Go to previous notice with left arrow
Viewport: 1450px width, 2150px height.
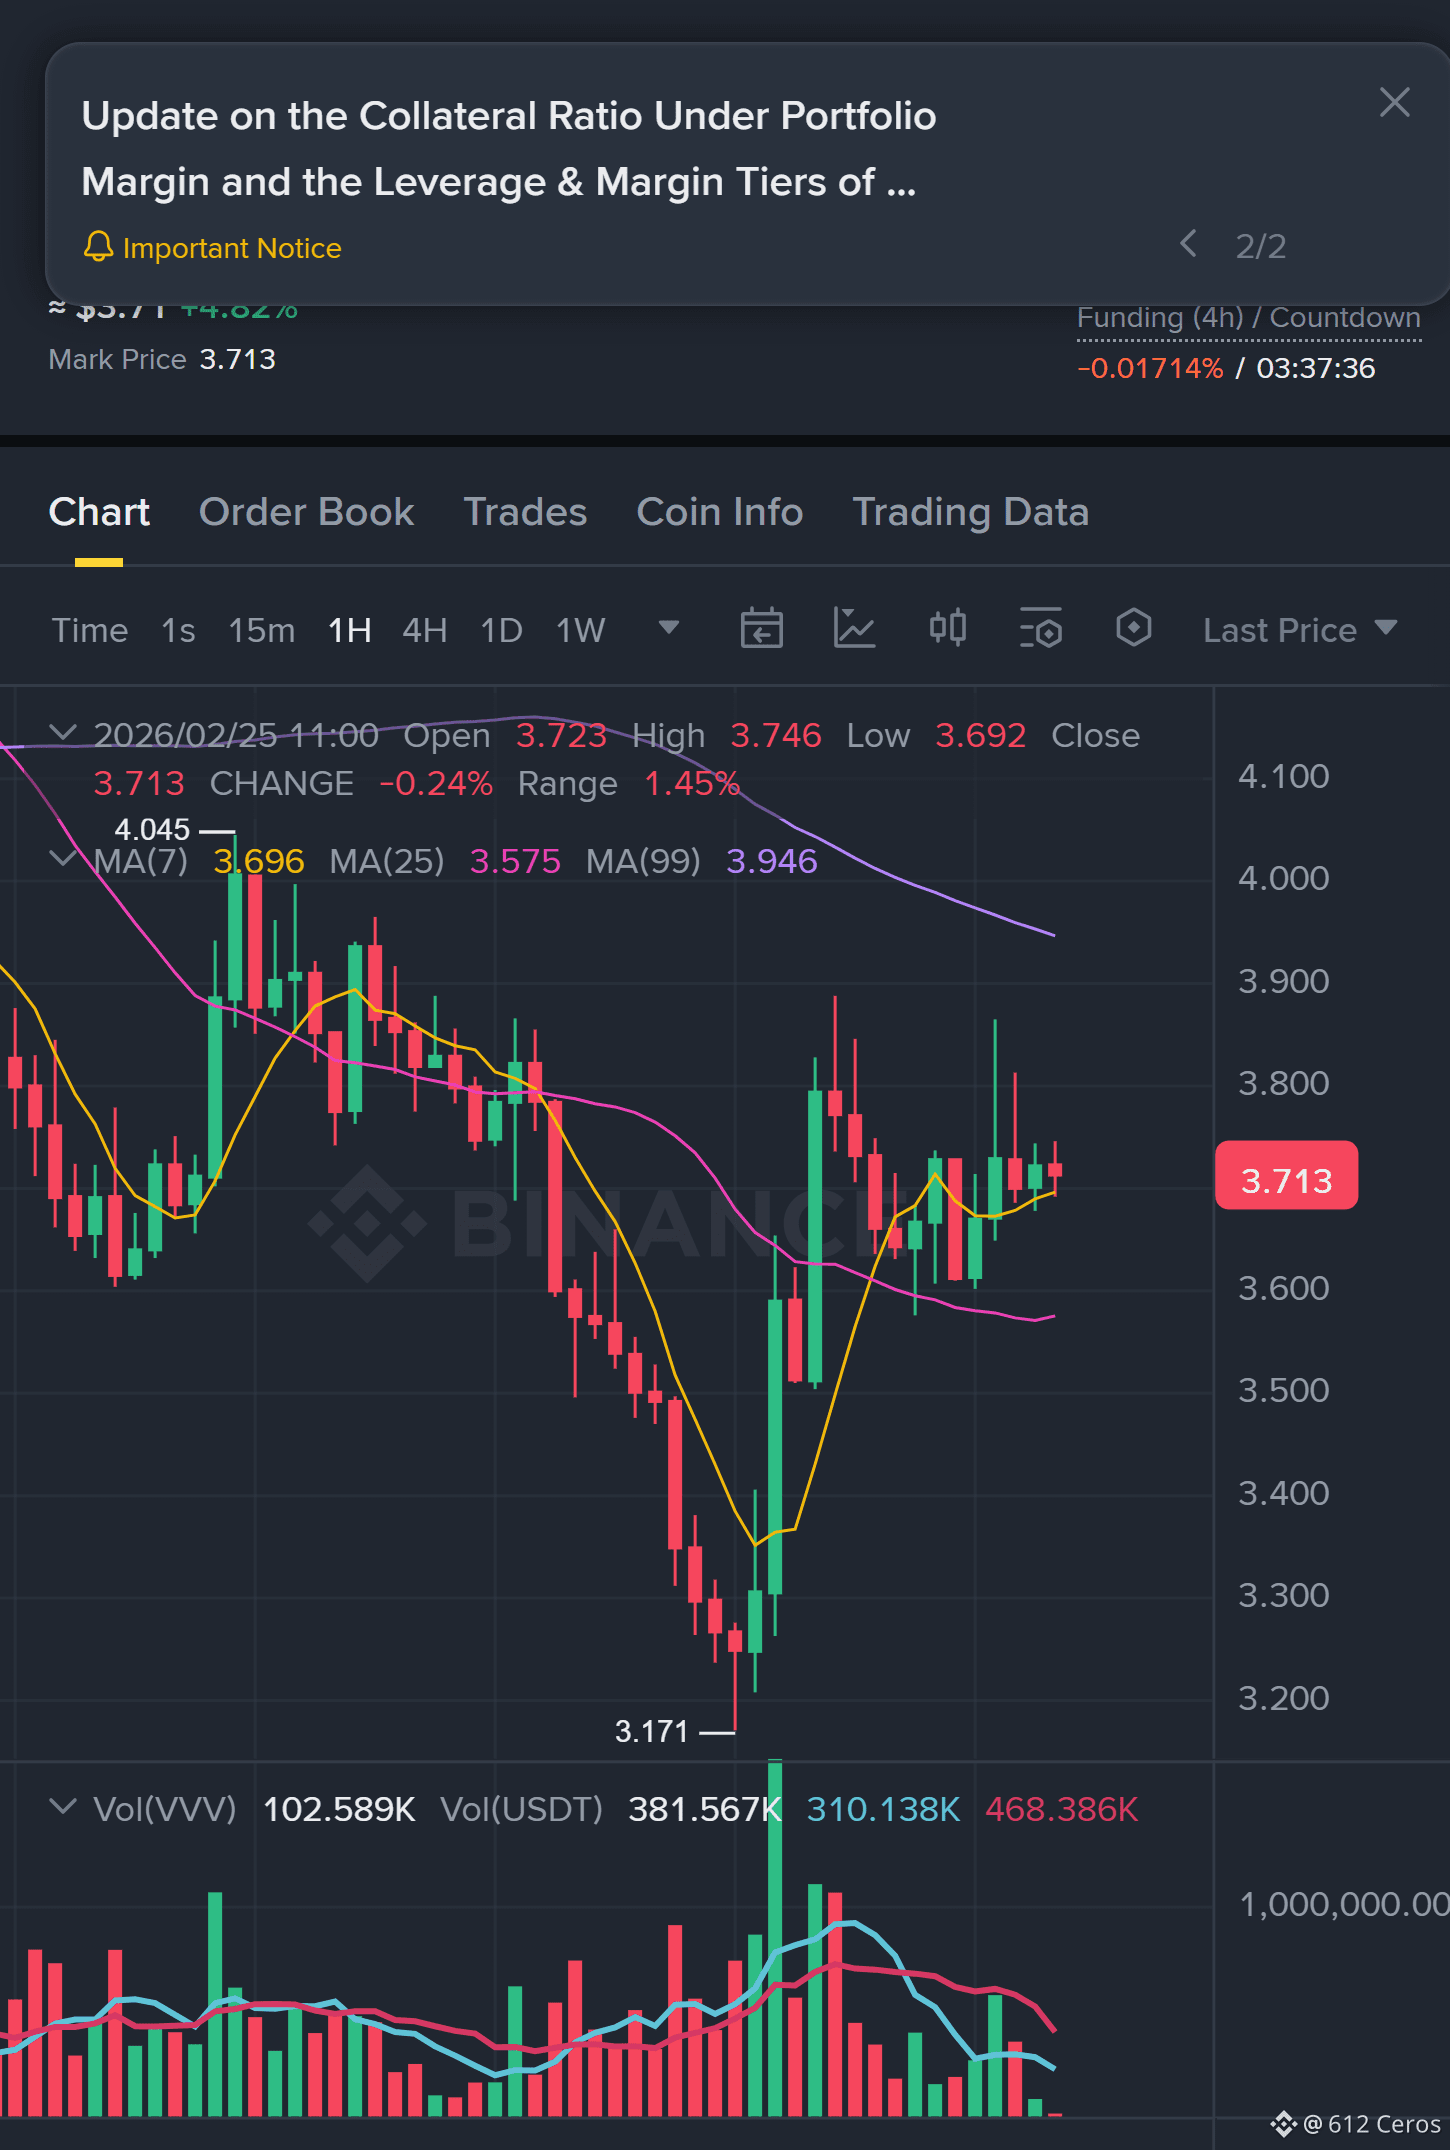pos(1188,244)
